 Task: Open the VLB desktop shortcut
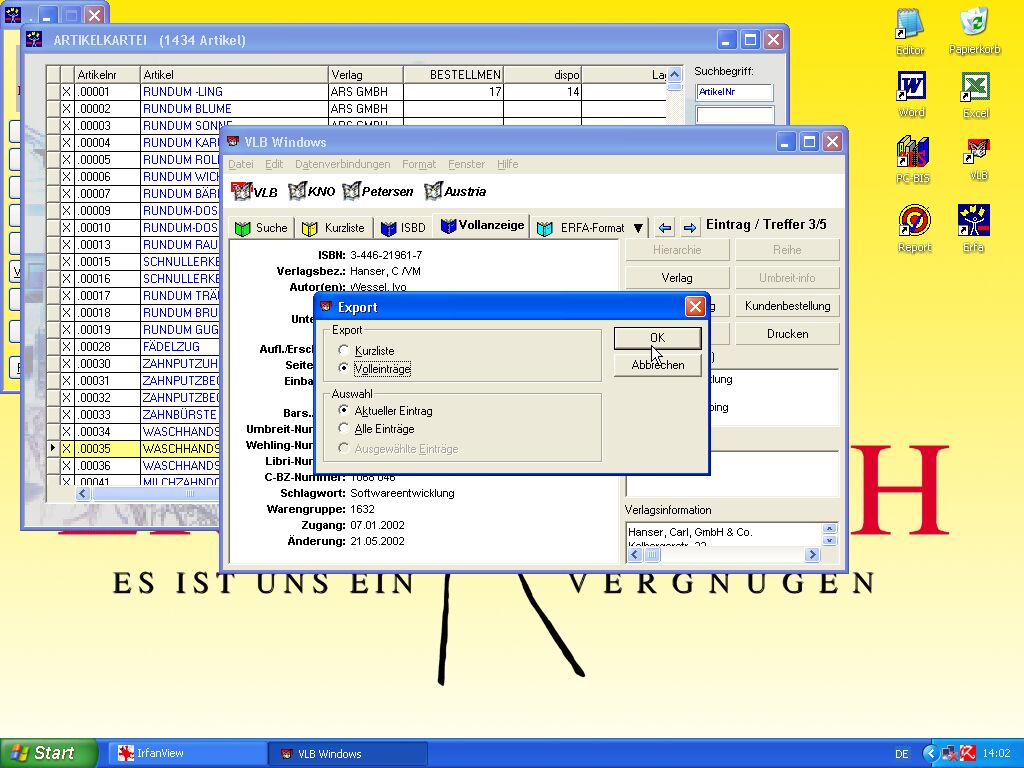(978, 159)
